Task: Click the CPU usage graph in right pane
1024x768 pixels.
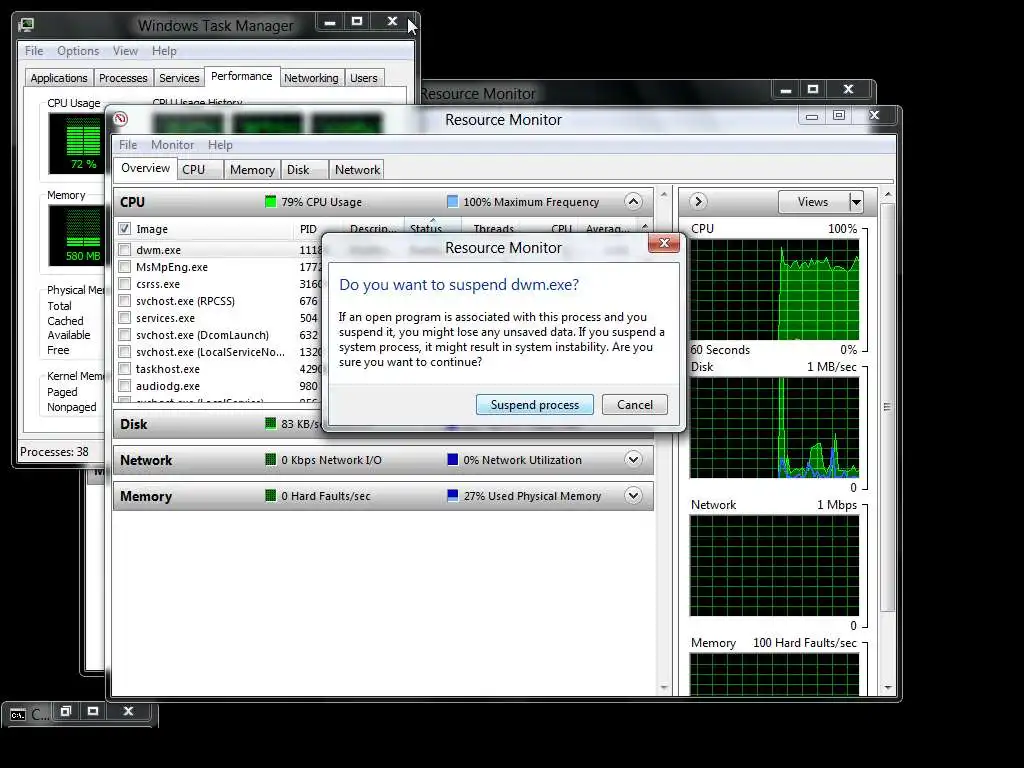Action: (775, 289)
